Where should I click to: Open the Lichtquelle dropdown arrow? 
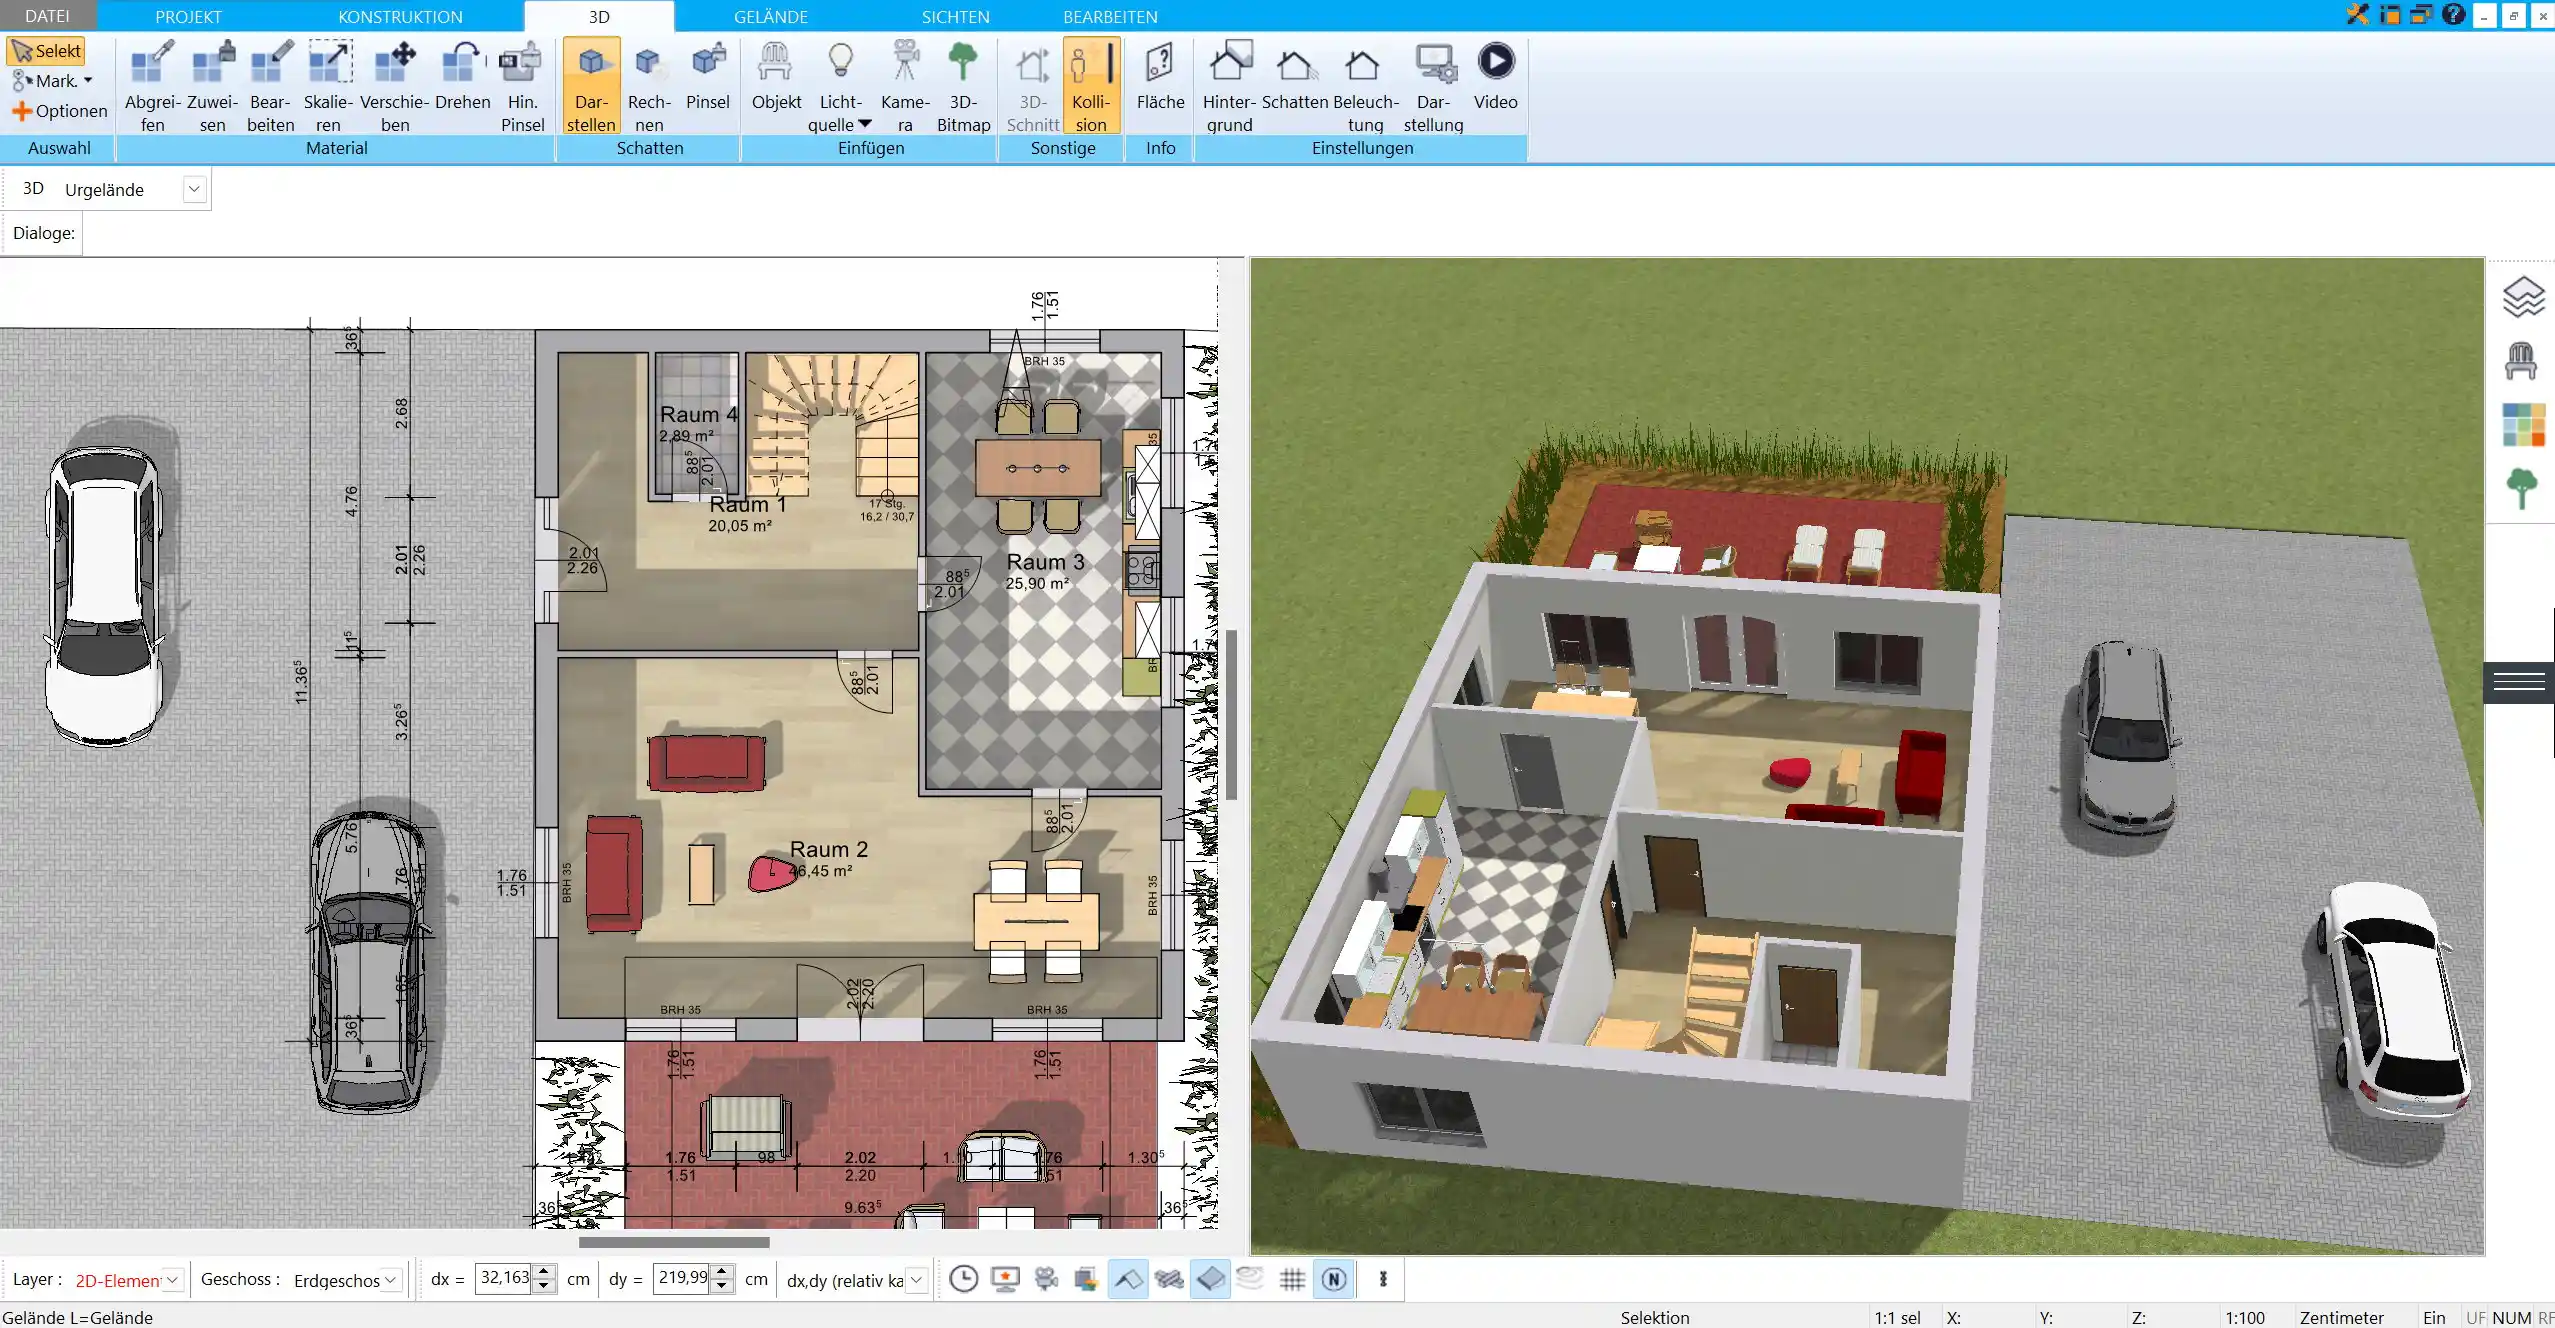[x=865, y=124]
